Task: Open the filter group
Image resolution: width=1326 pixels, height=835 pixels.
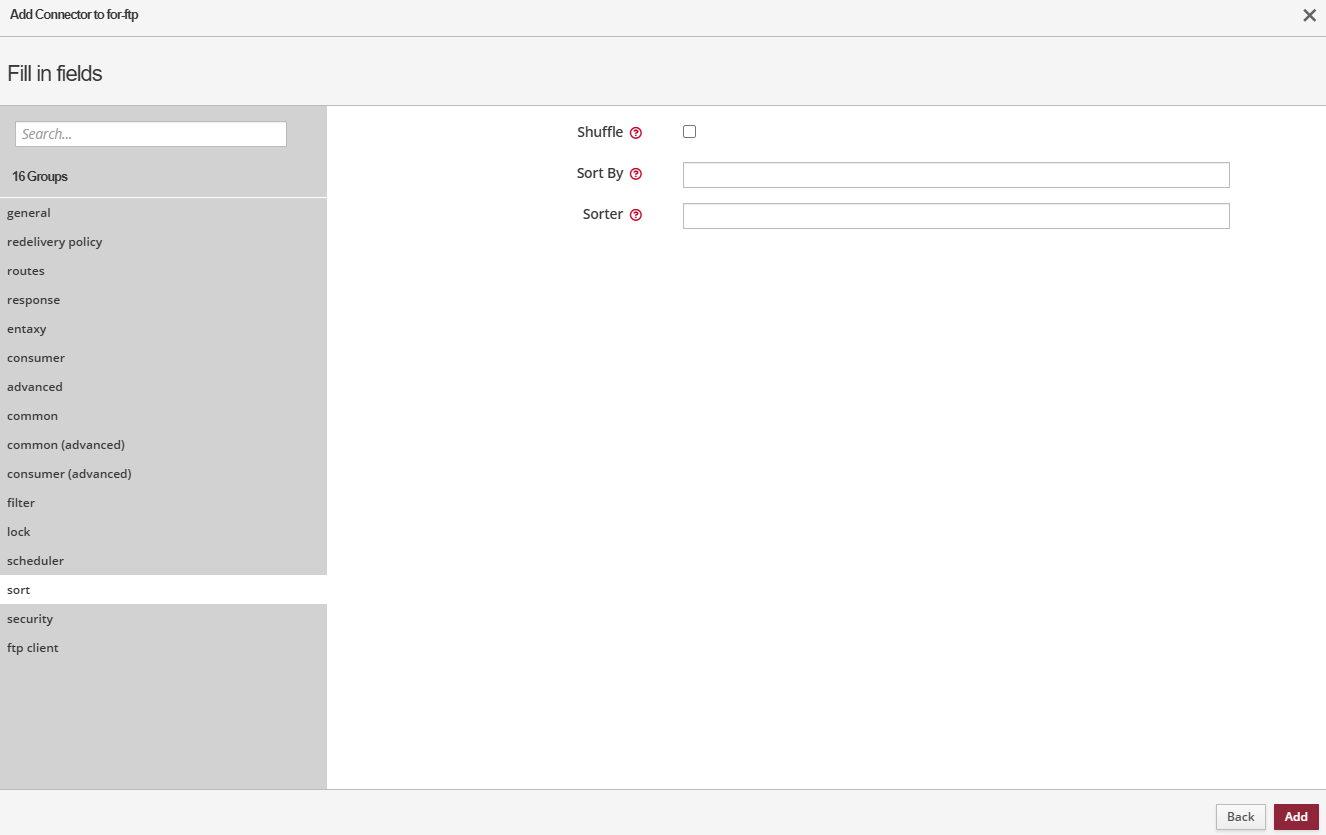Action: point(21,503)
